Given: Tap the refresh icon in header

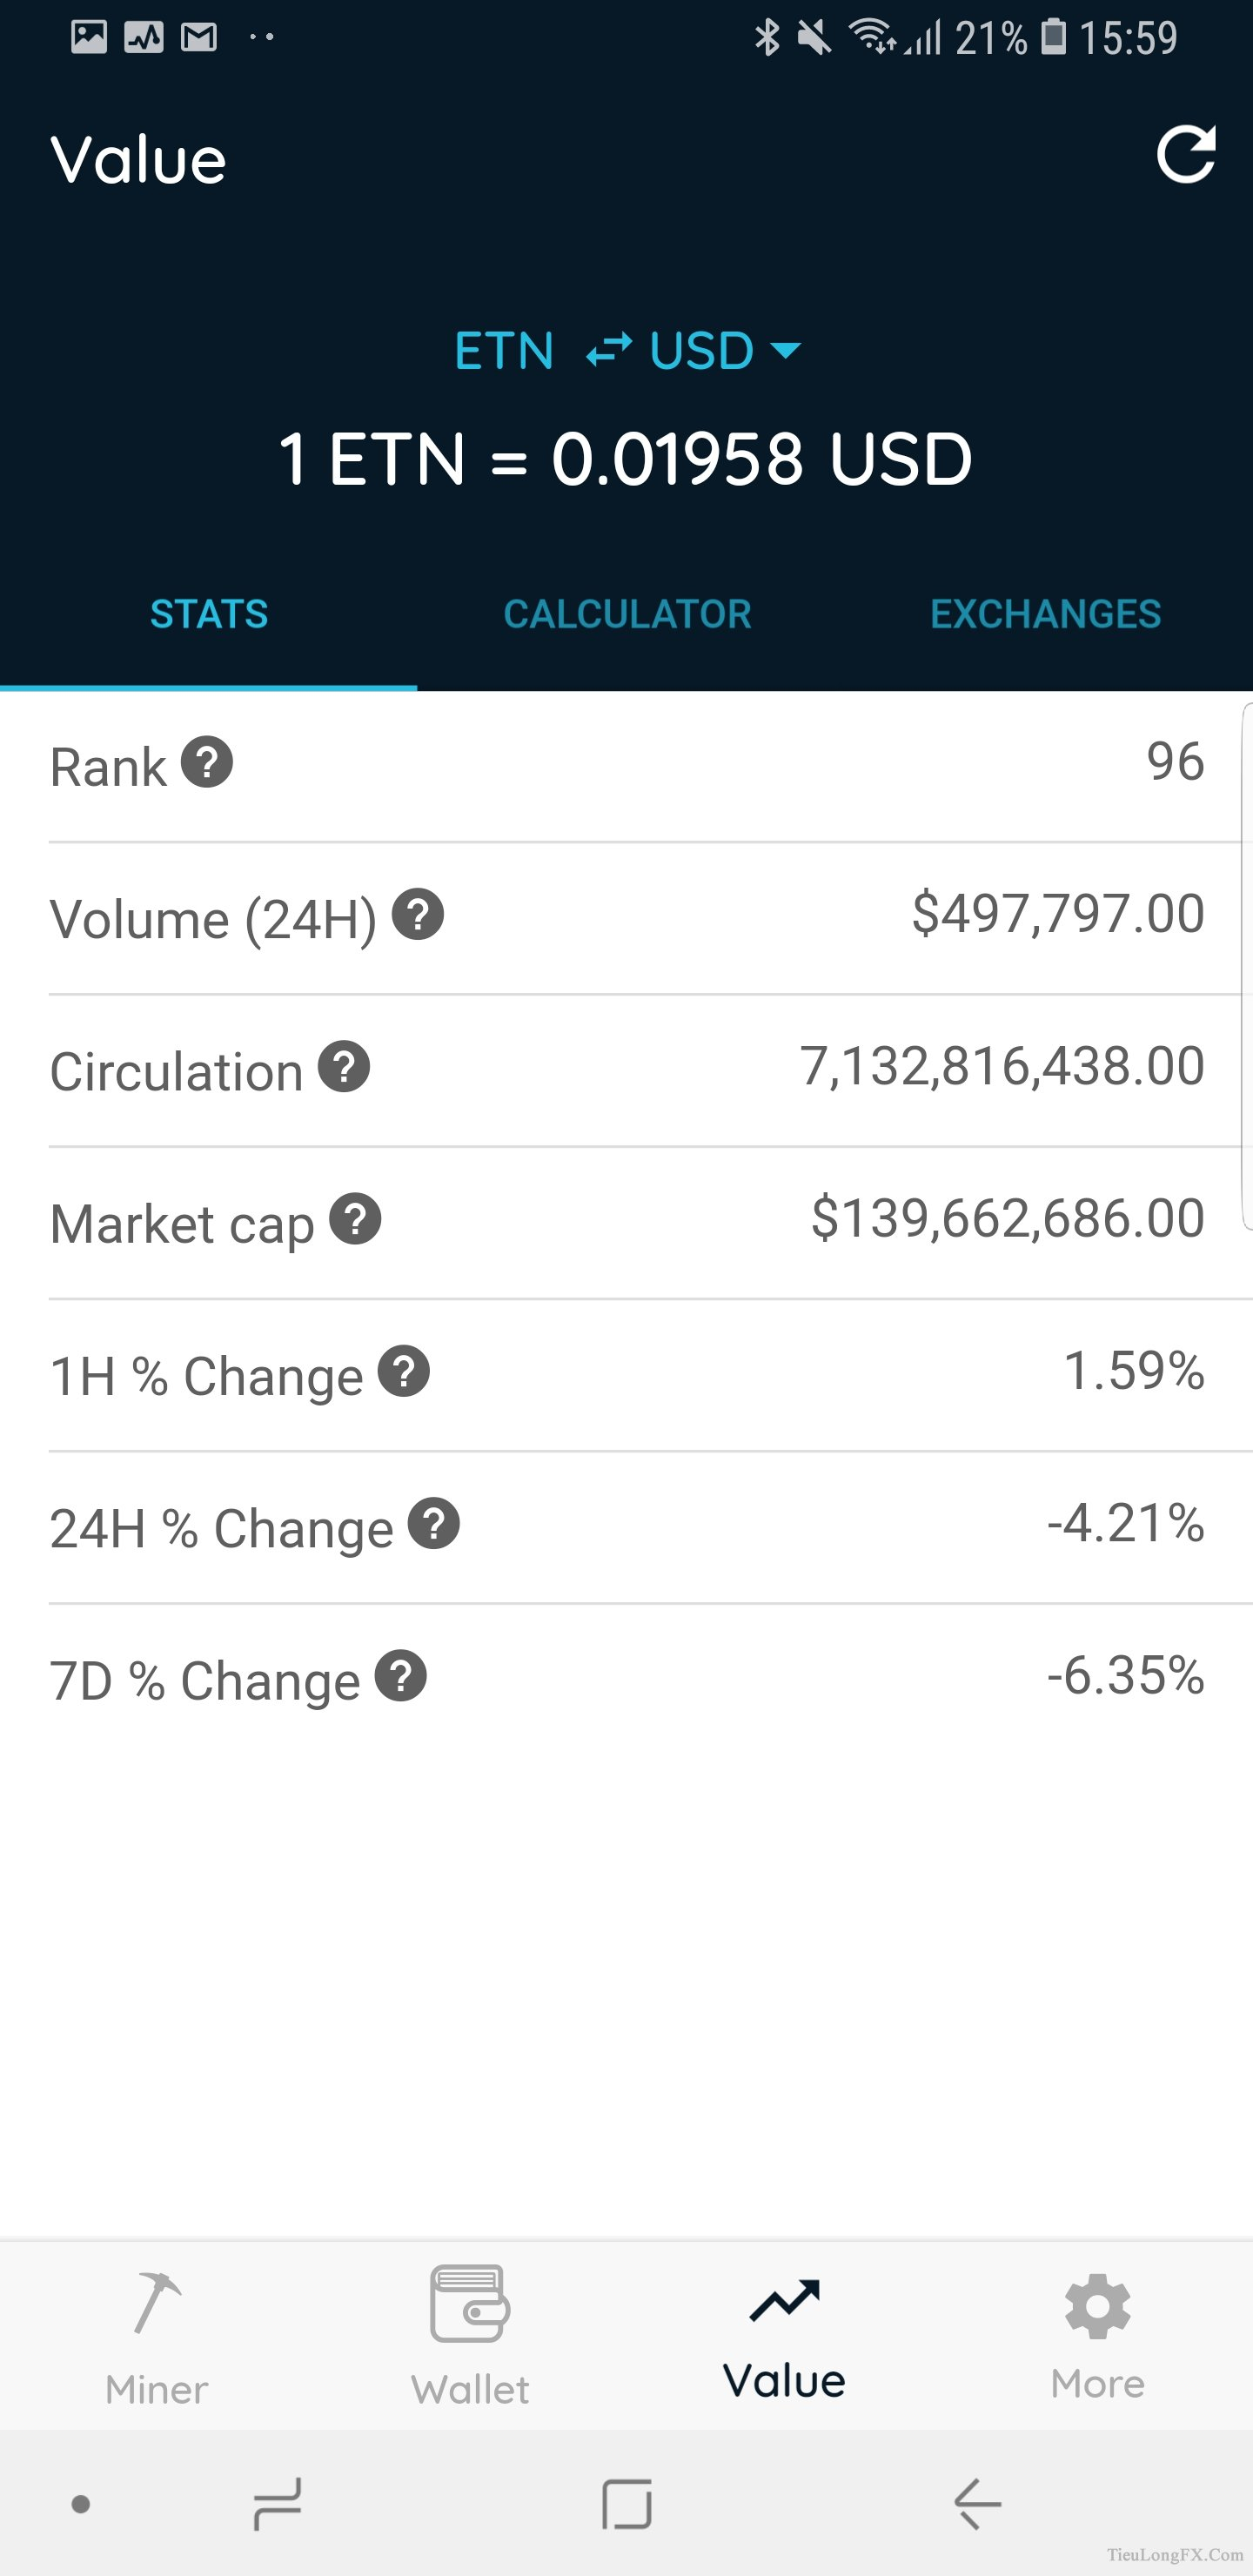Looking at the screenshot, I should tap(1186, 155).
